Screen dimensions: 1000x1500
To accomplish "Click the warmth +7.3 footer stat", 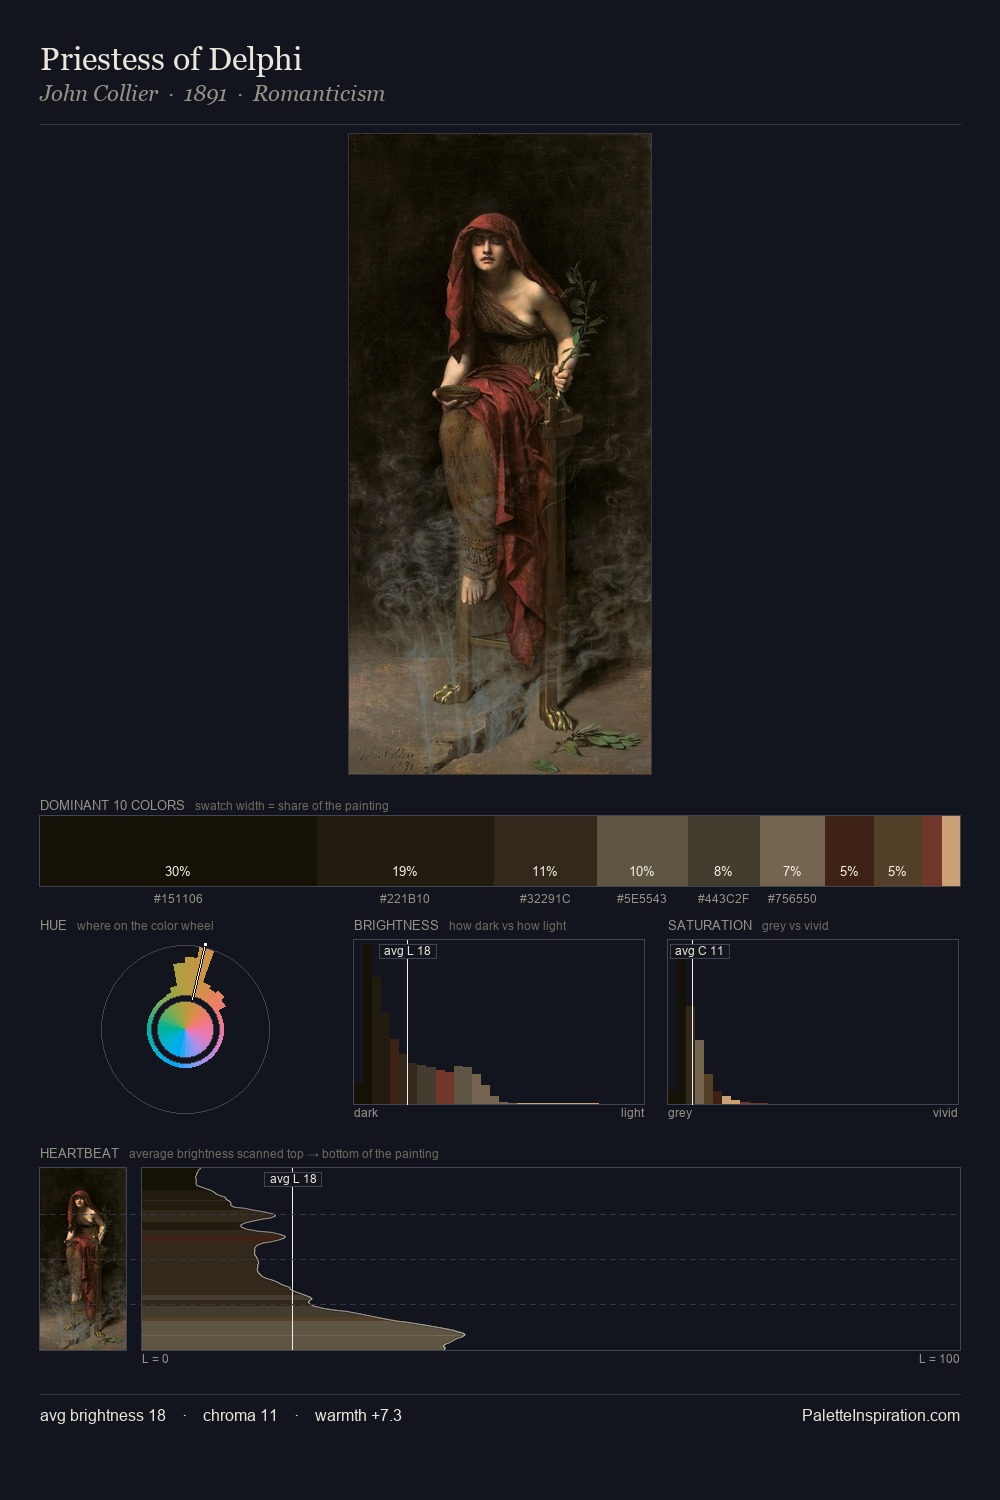I will pos(358,1416).
